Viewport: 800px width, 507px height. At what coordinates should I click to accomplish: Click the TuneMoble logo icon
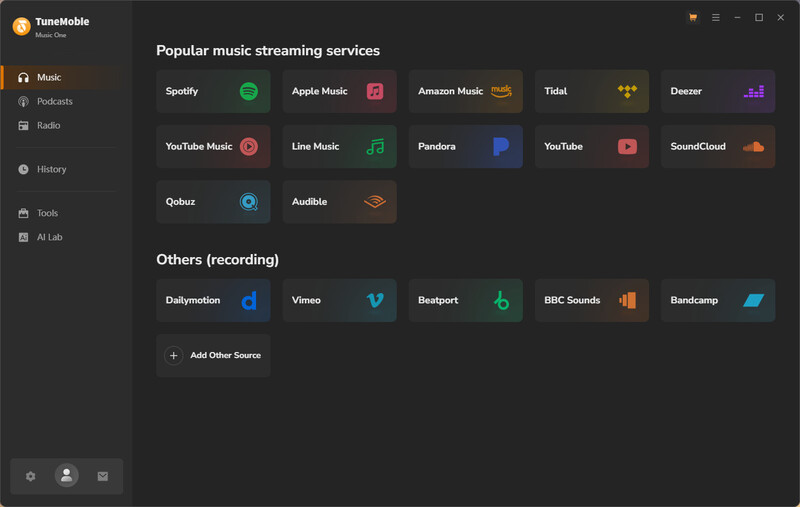[x=21, y=27]
